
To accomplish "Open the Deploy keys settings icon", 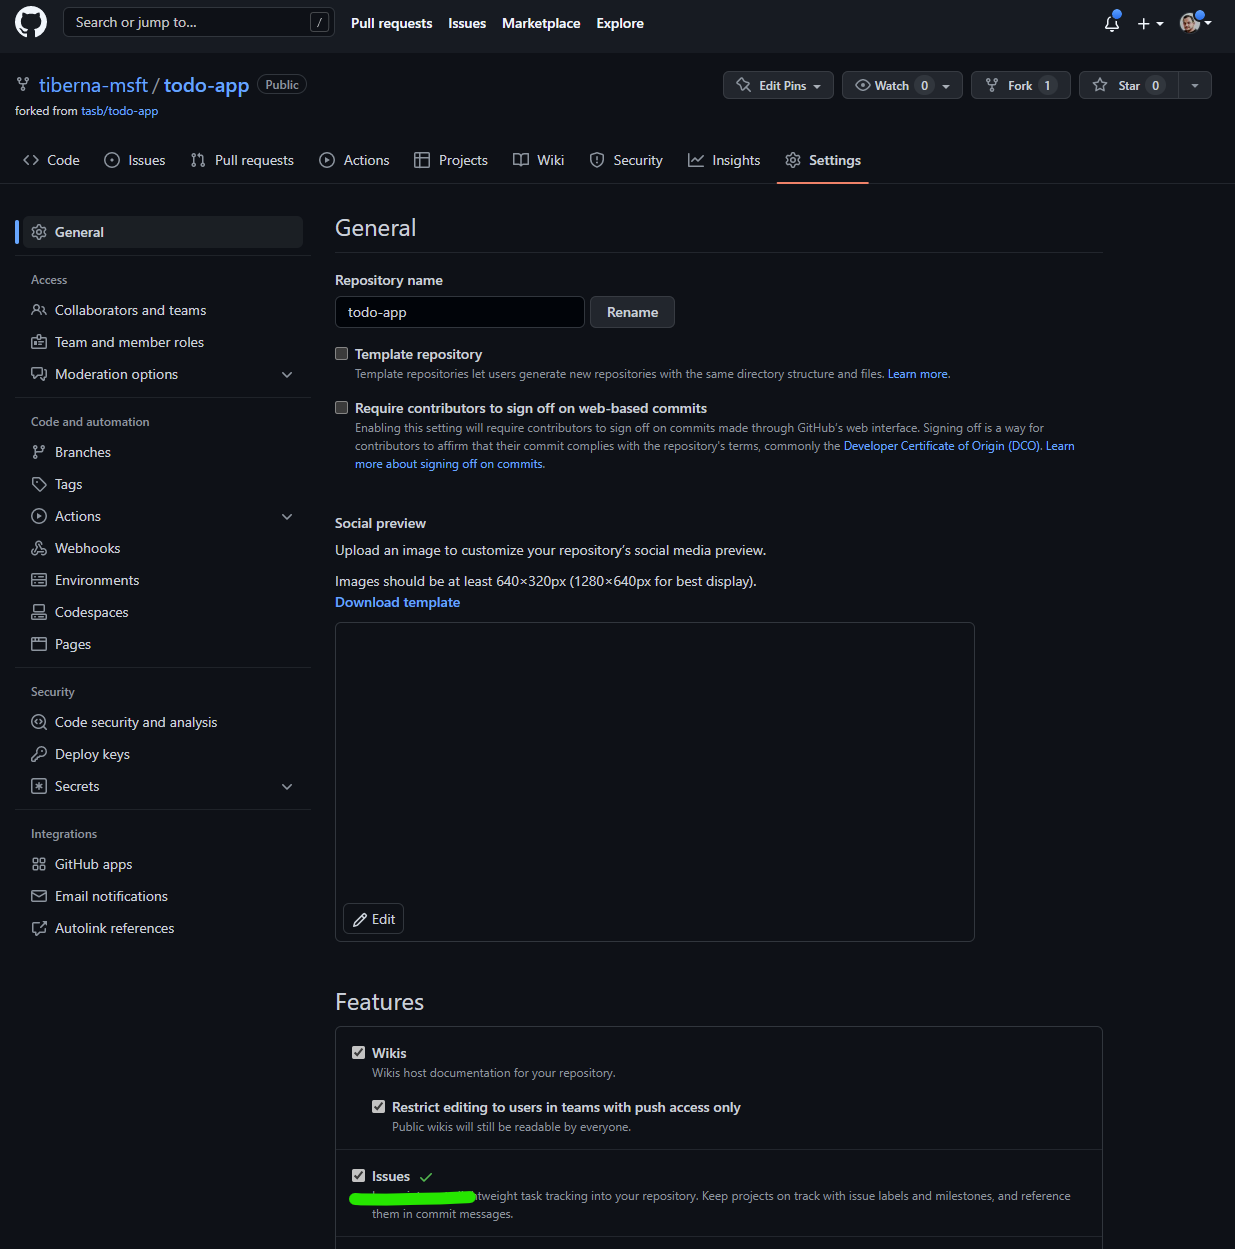I will (x=38, y=754).
